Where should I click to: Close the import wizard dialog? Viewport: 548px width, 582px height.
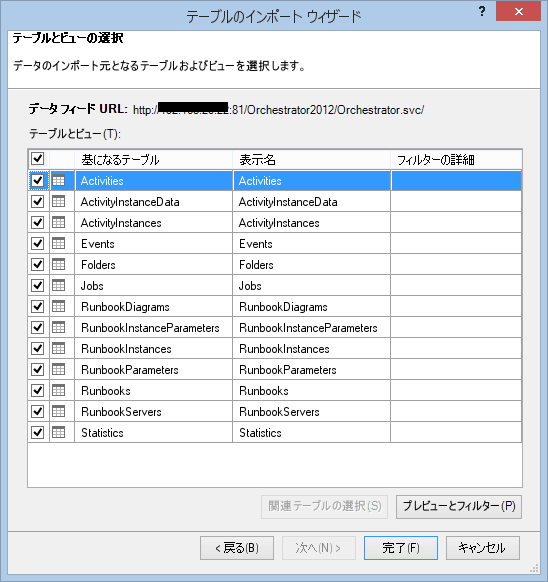pos(518,11)
